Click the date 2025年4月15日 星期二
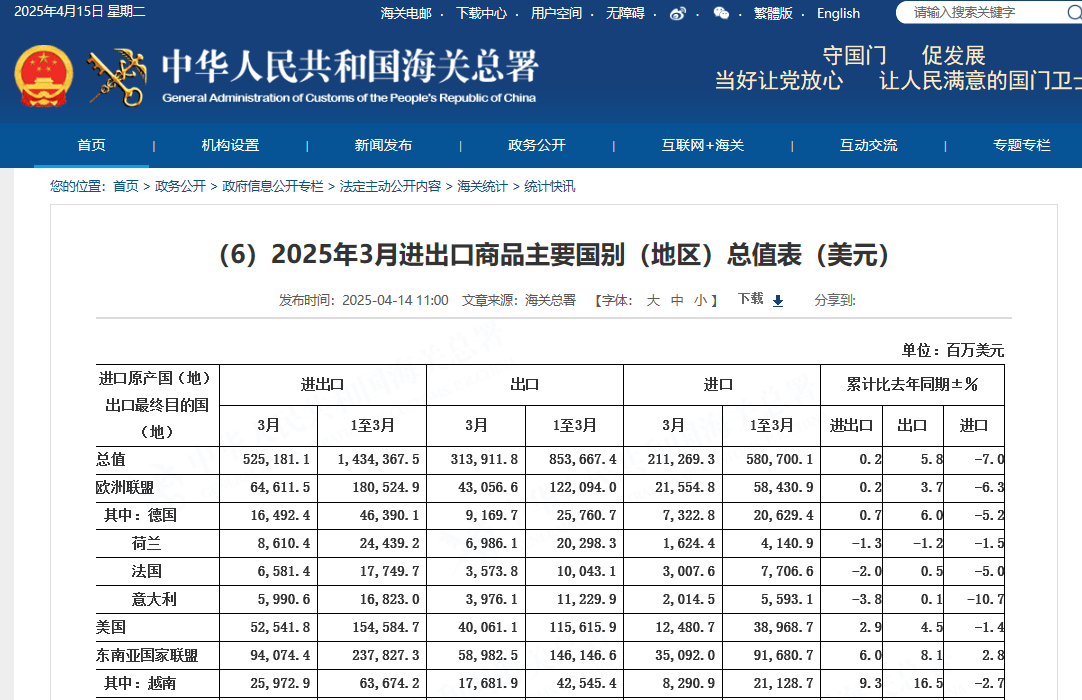The width and height of the screenshot is (1082, 700). (x=80, y=12)
